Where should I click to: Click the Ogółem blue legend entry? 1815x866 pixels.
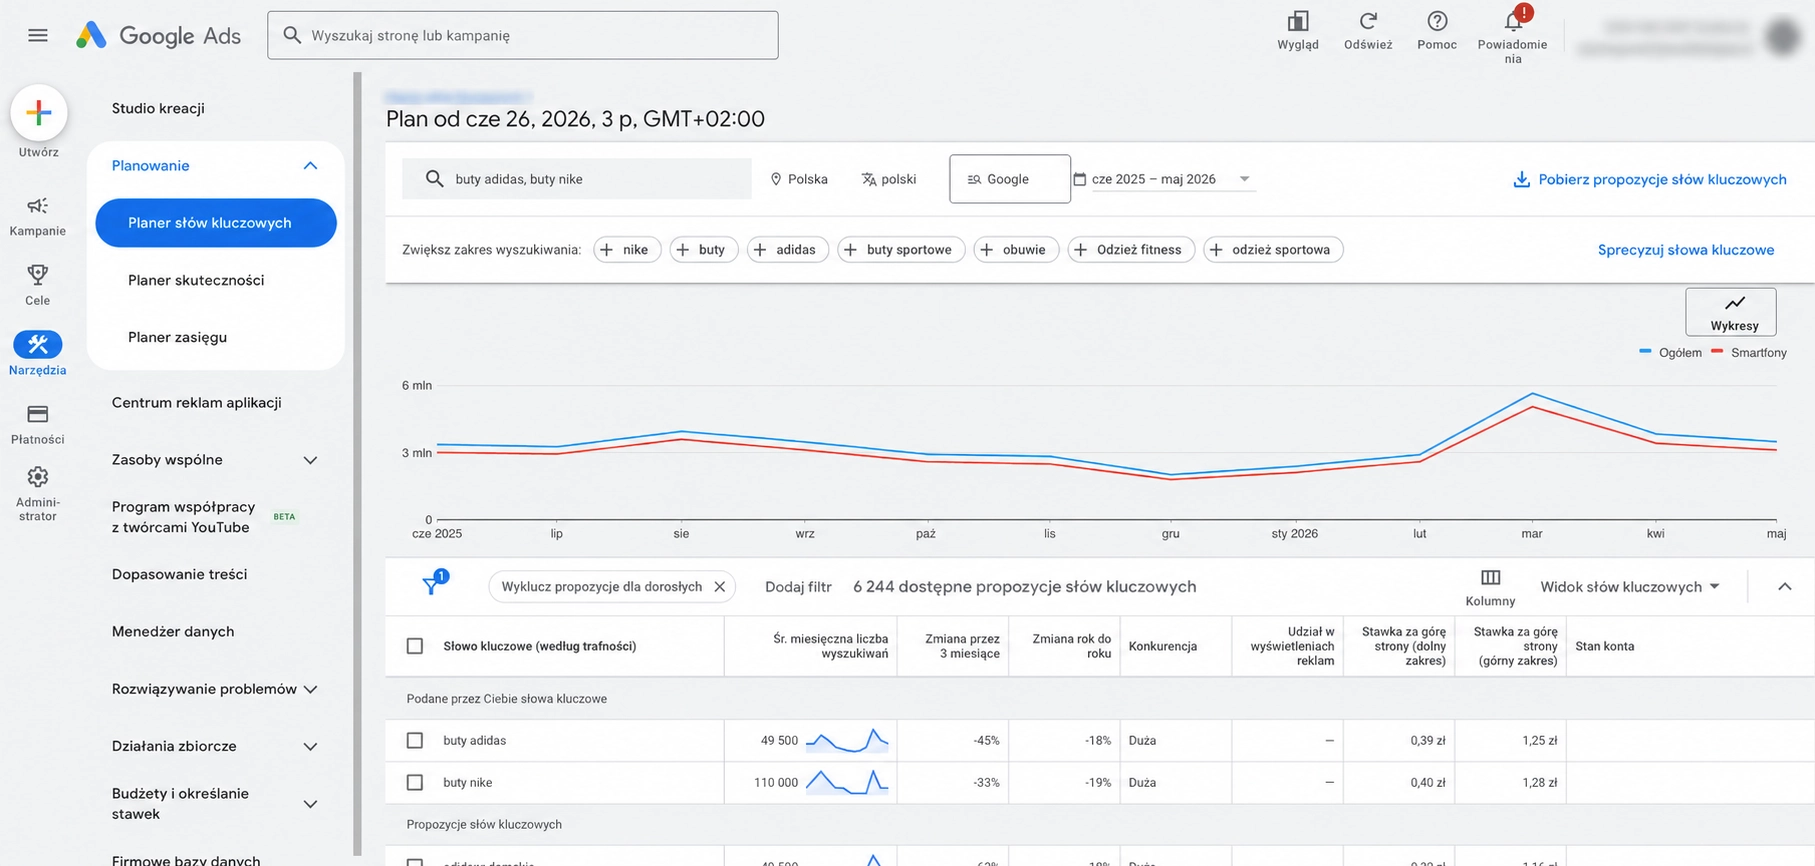coord(1670,353)
